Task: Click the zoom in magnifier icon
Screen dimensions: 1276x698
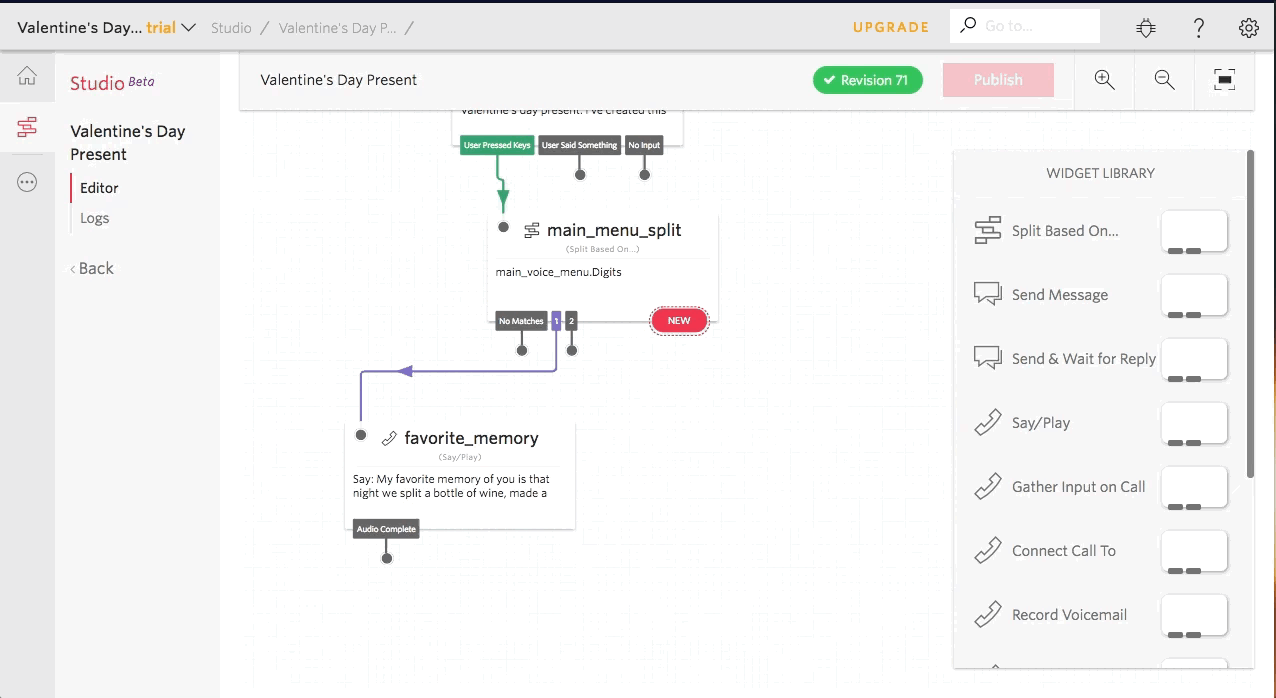Action: pyautogui.click(x=1104, y=80)
